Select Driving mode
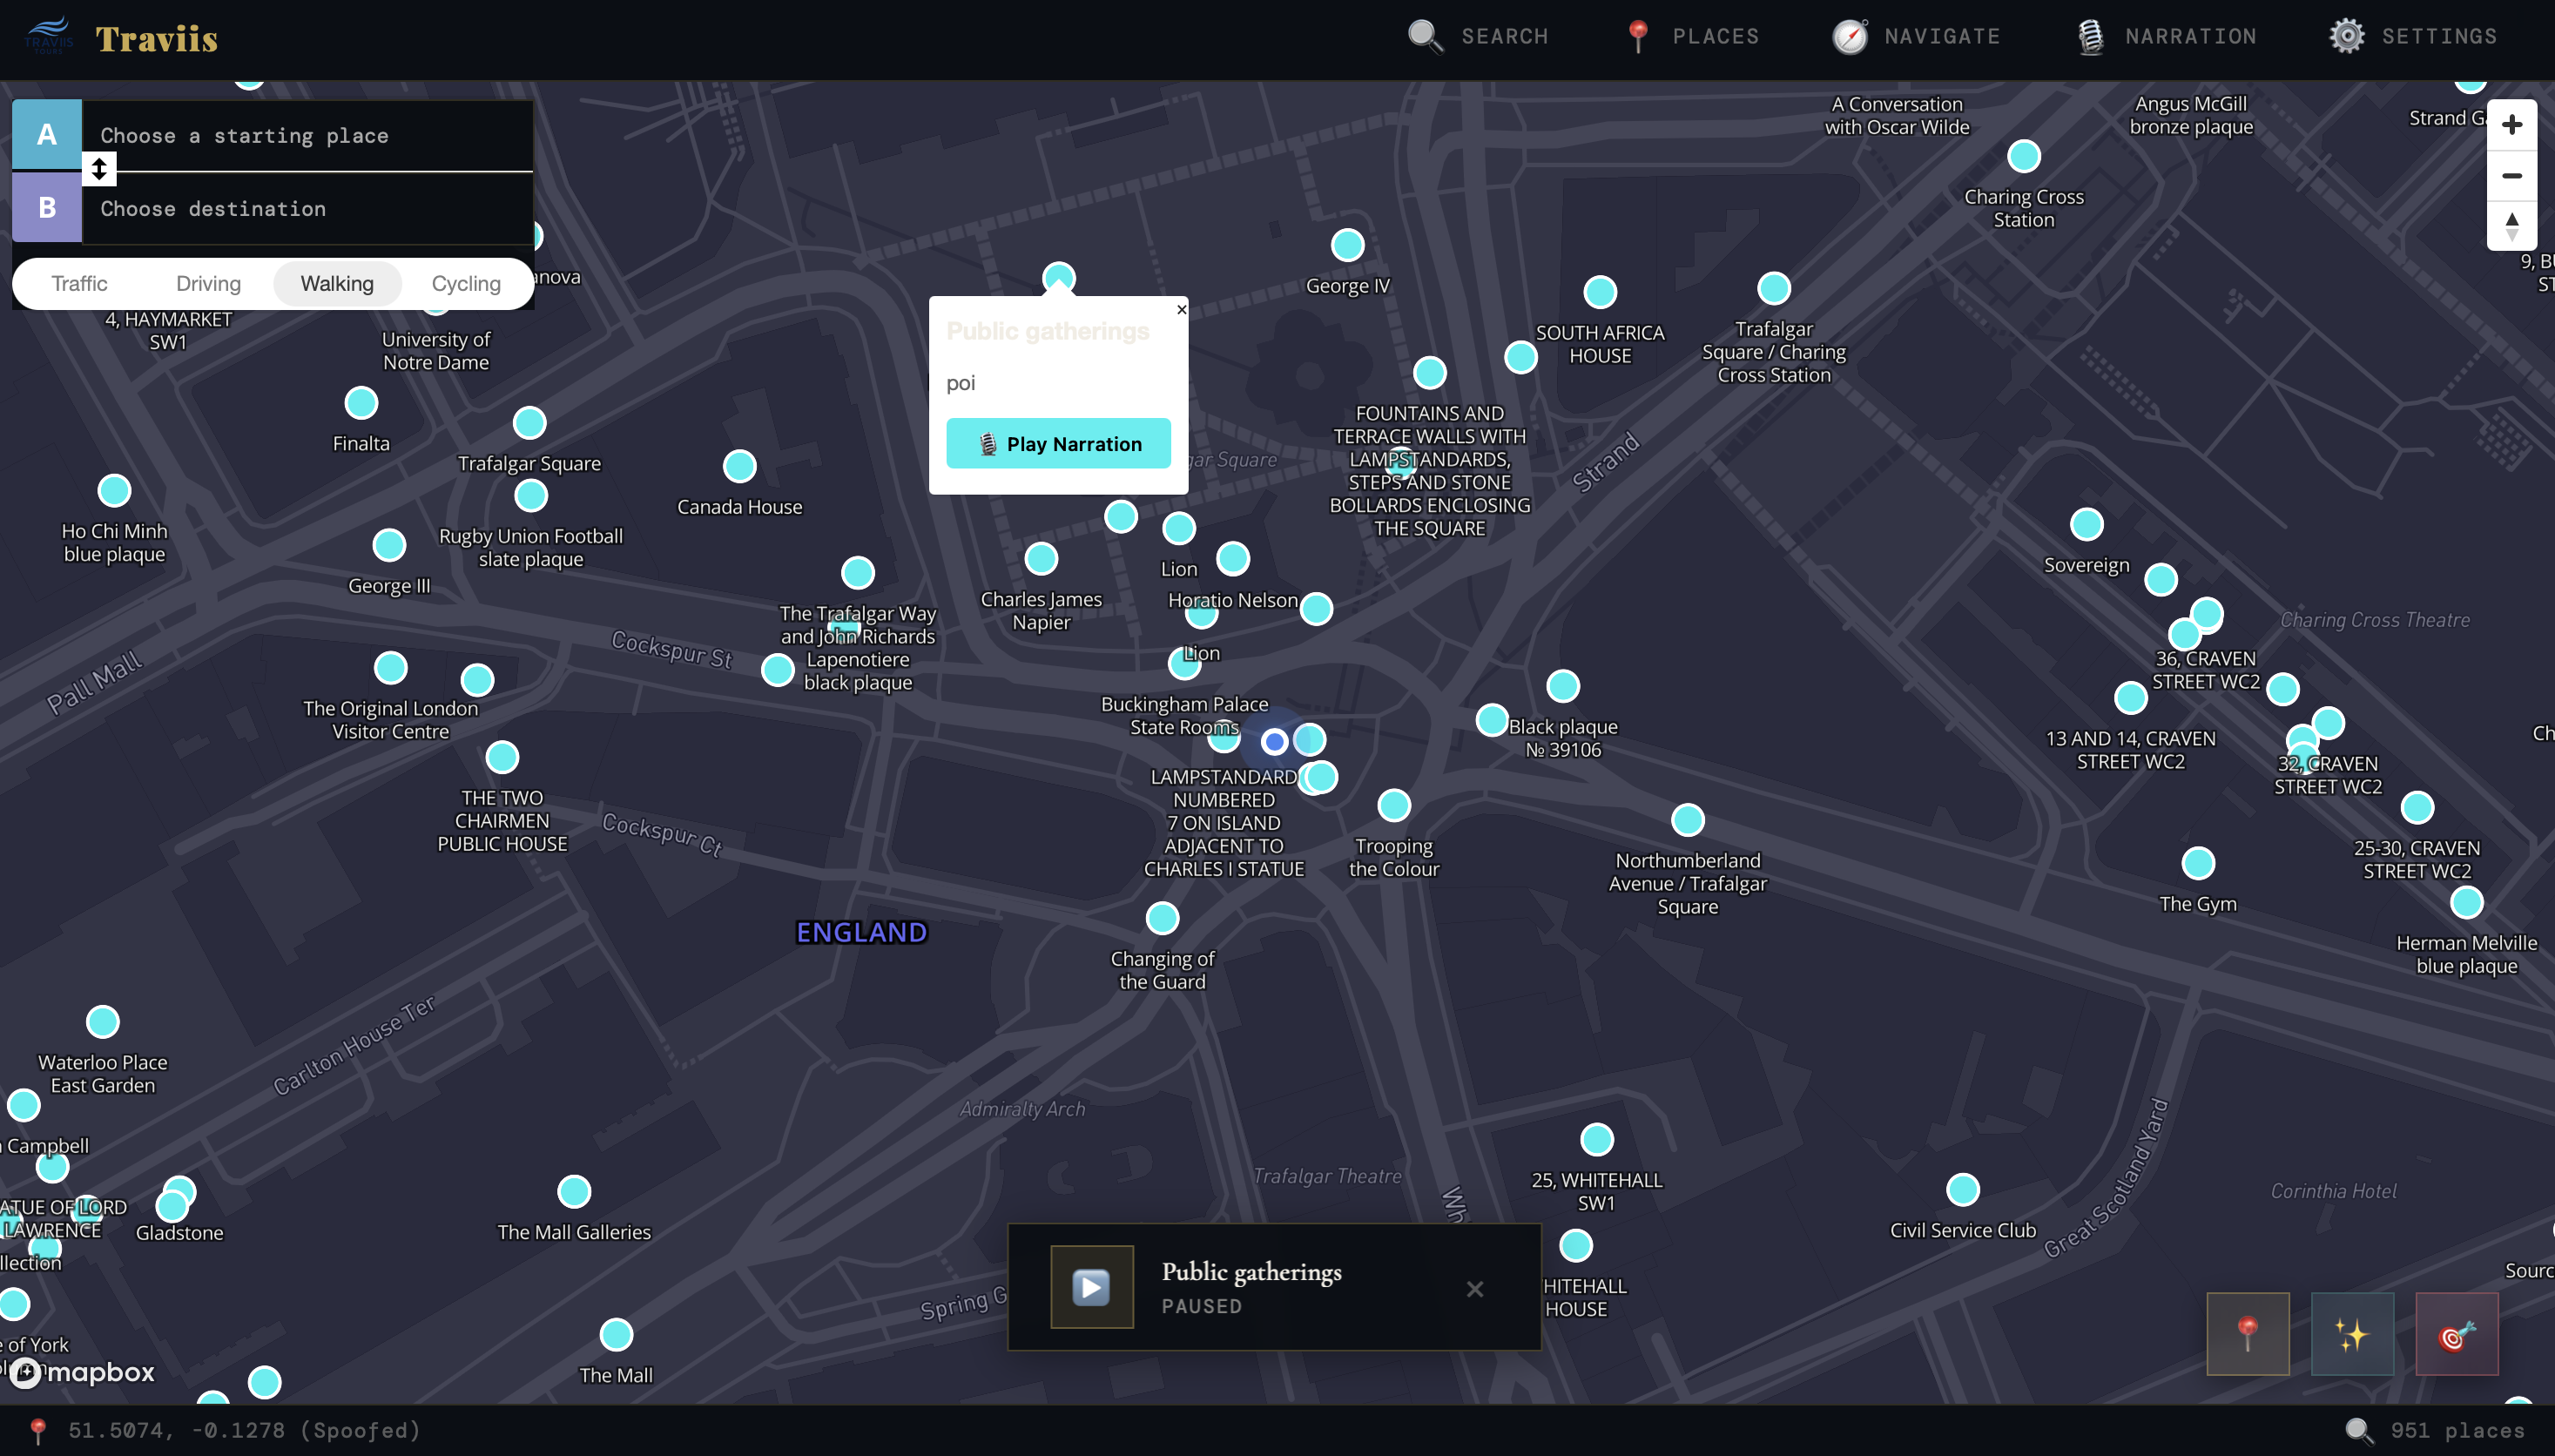This screenshot has height=1456, width=2555. coord(208,283)
